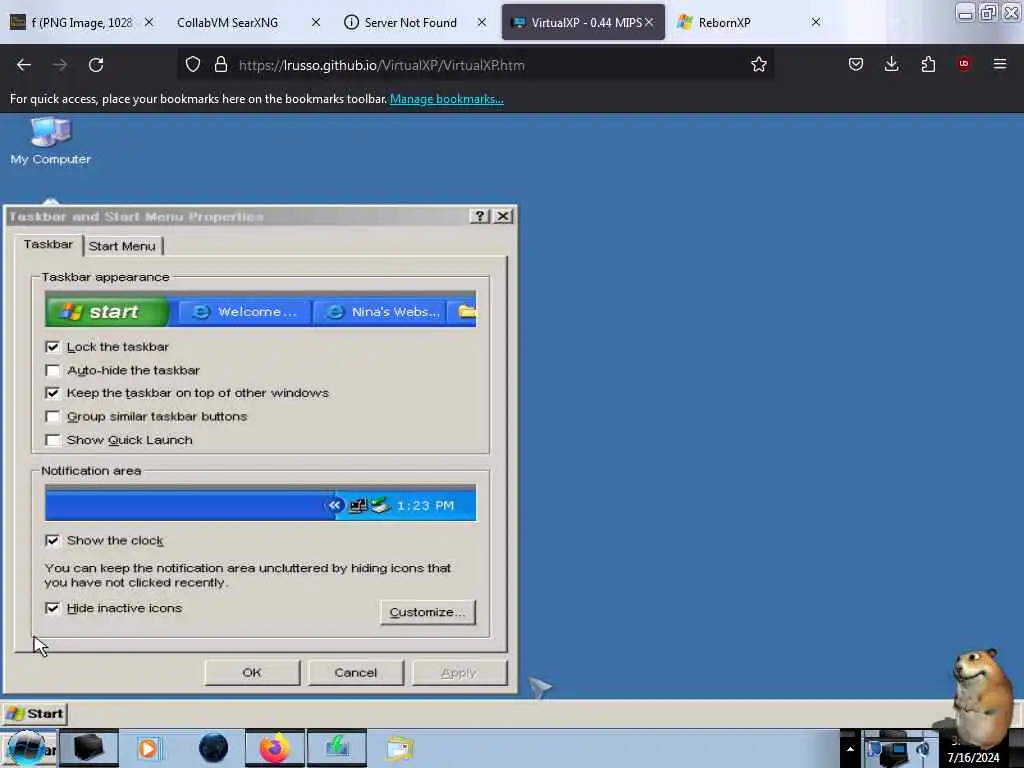This screenshot has height=768, width=1024.
Task: Click the Customize... button
Action: (x=428, y=613)
